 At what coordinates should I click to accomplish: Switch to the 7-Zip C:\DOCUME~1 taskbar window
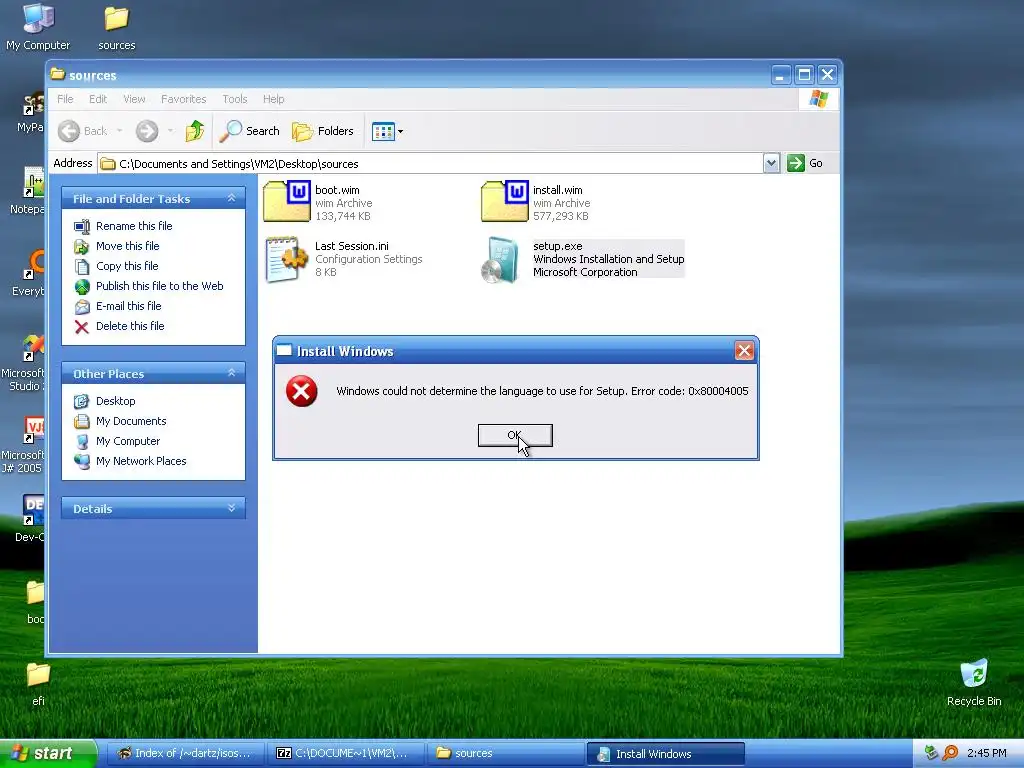coord(345,754)
